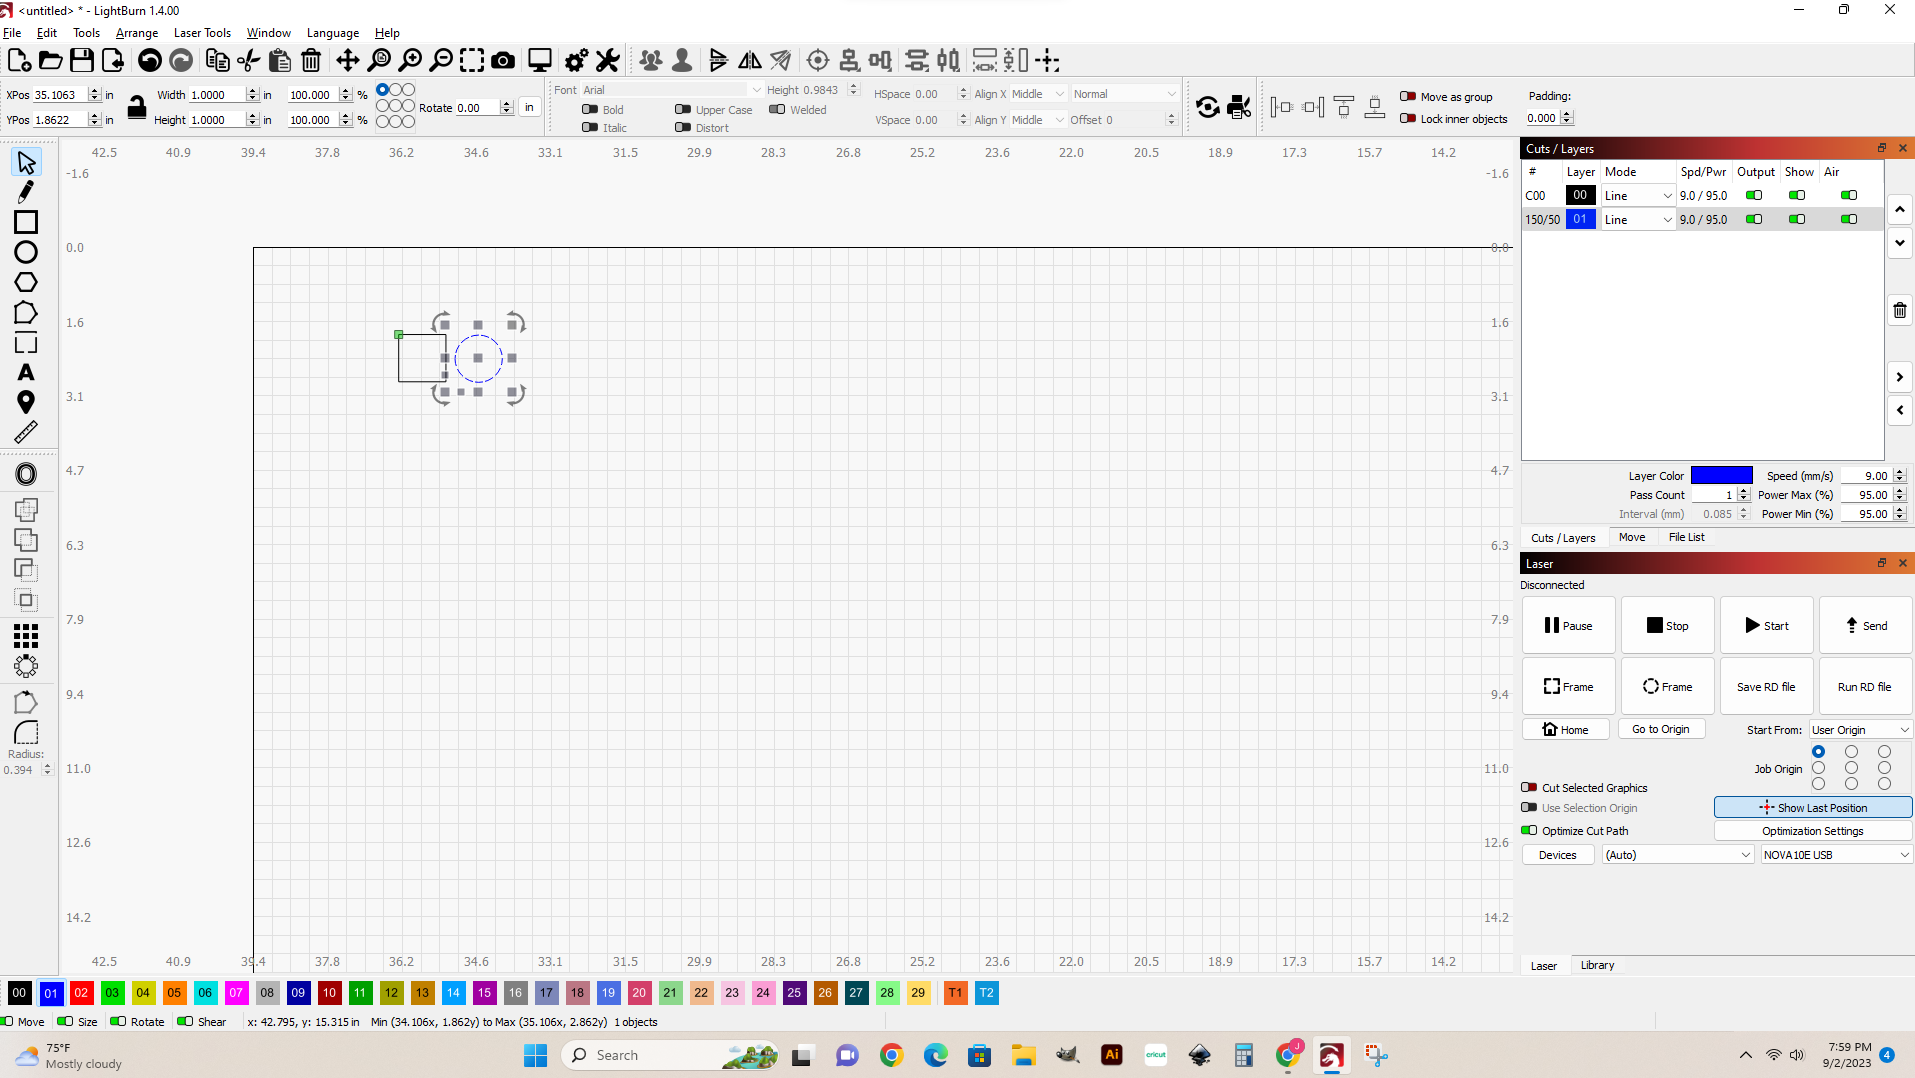Open the Preview monitor icon
Image resolution: width=1915 pixels, height=1078 pixels.
[x=540, y=60]
